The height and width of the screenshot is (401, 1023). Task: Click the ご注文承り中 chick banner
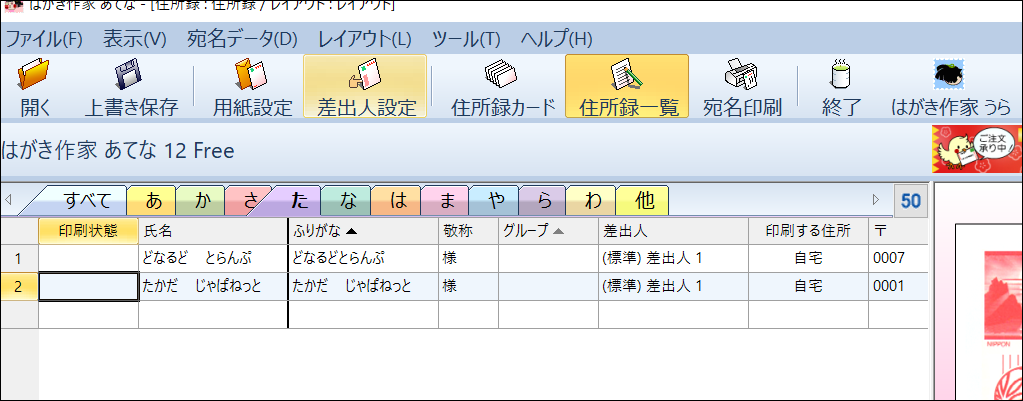click(977, 149)
